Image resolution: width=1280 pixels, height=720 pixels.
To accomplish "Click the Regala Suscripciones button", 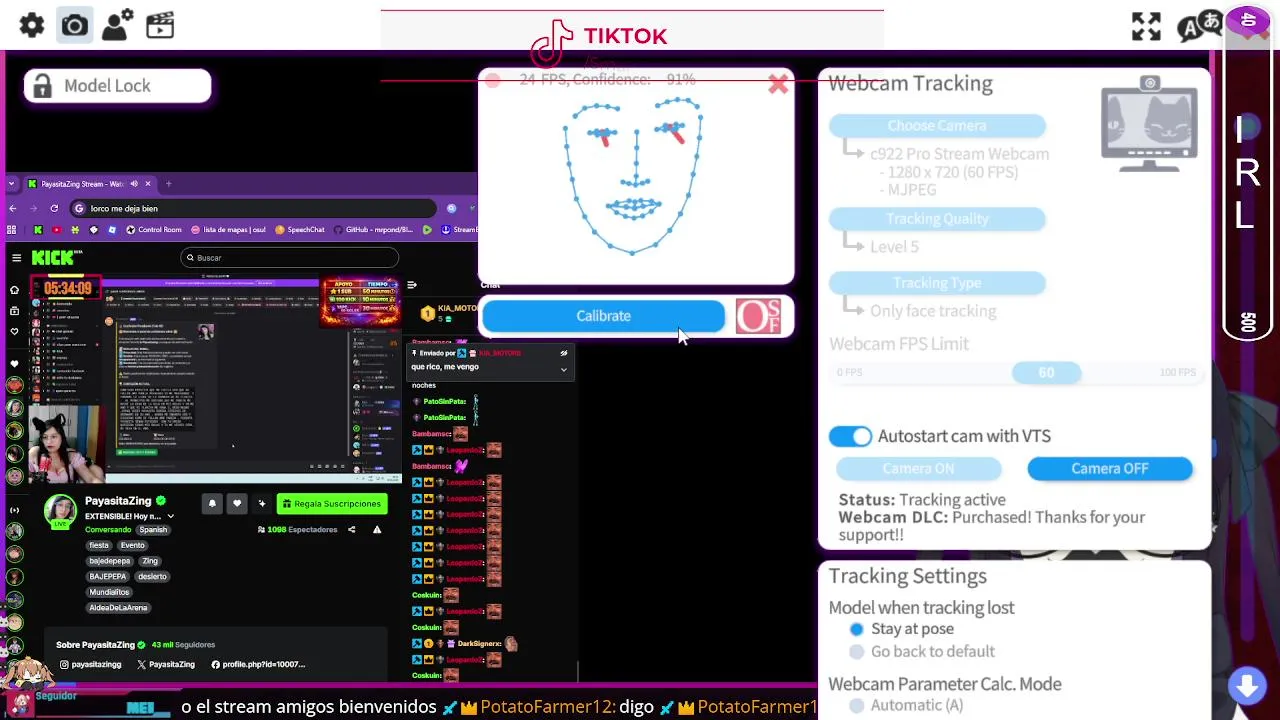I will pyautogui.click(x=331, y=504).
